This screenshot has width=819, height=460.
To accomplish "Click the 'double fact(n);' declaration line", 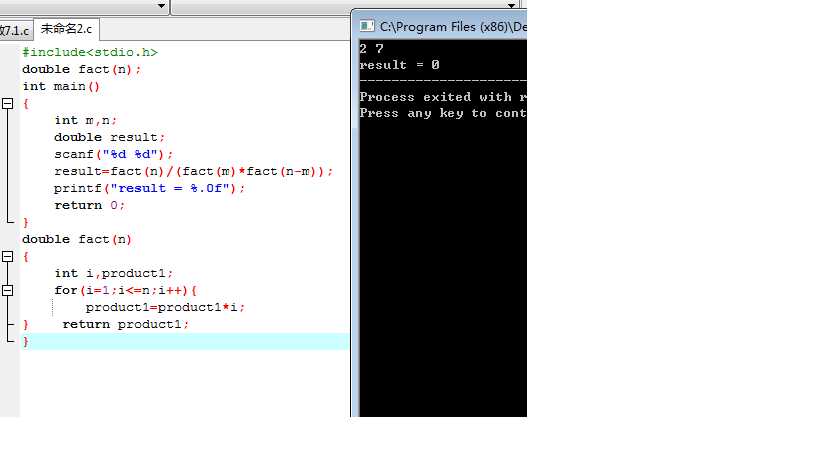I will [81, 69].
